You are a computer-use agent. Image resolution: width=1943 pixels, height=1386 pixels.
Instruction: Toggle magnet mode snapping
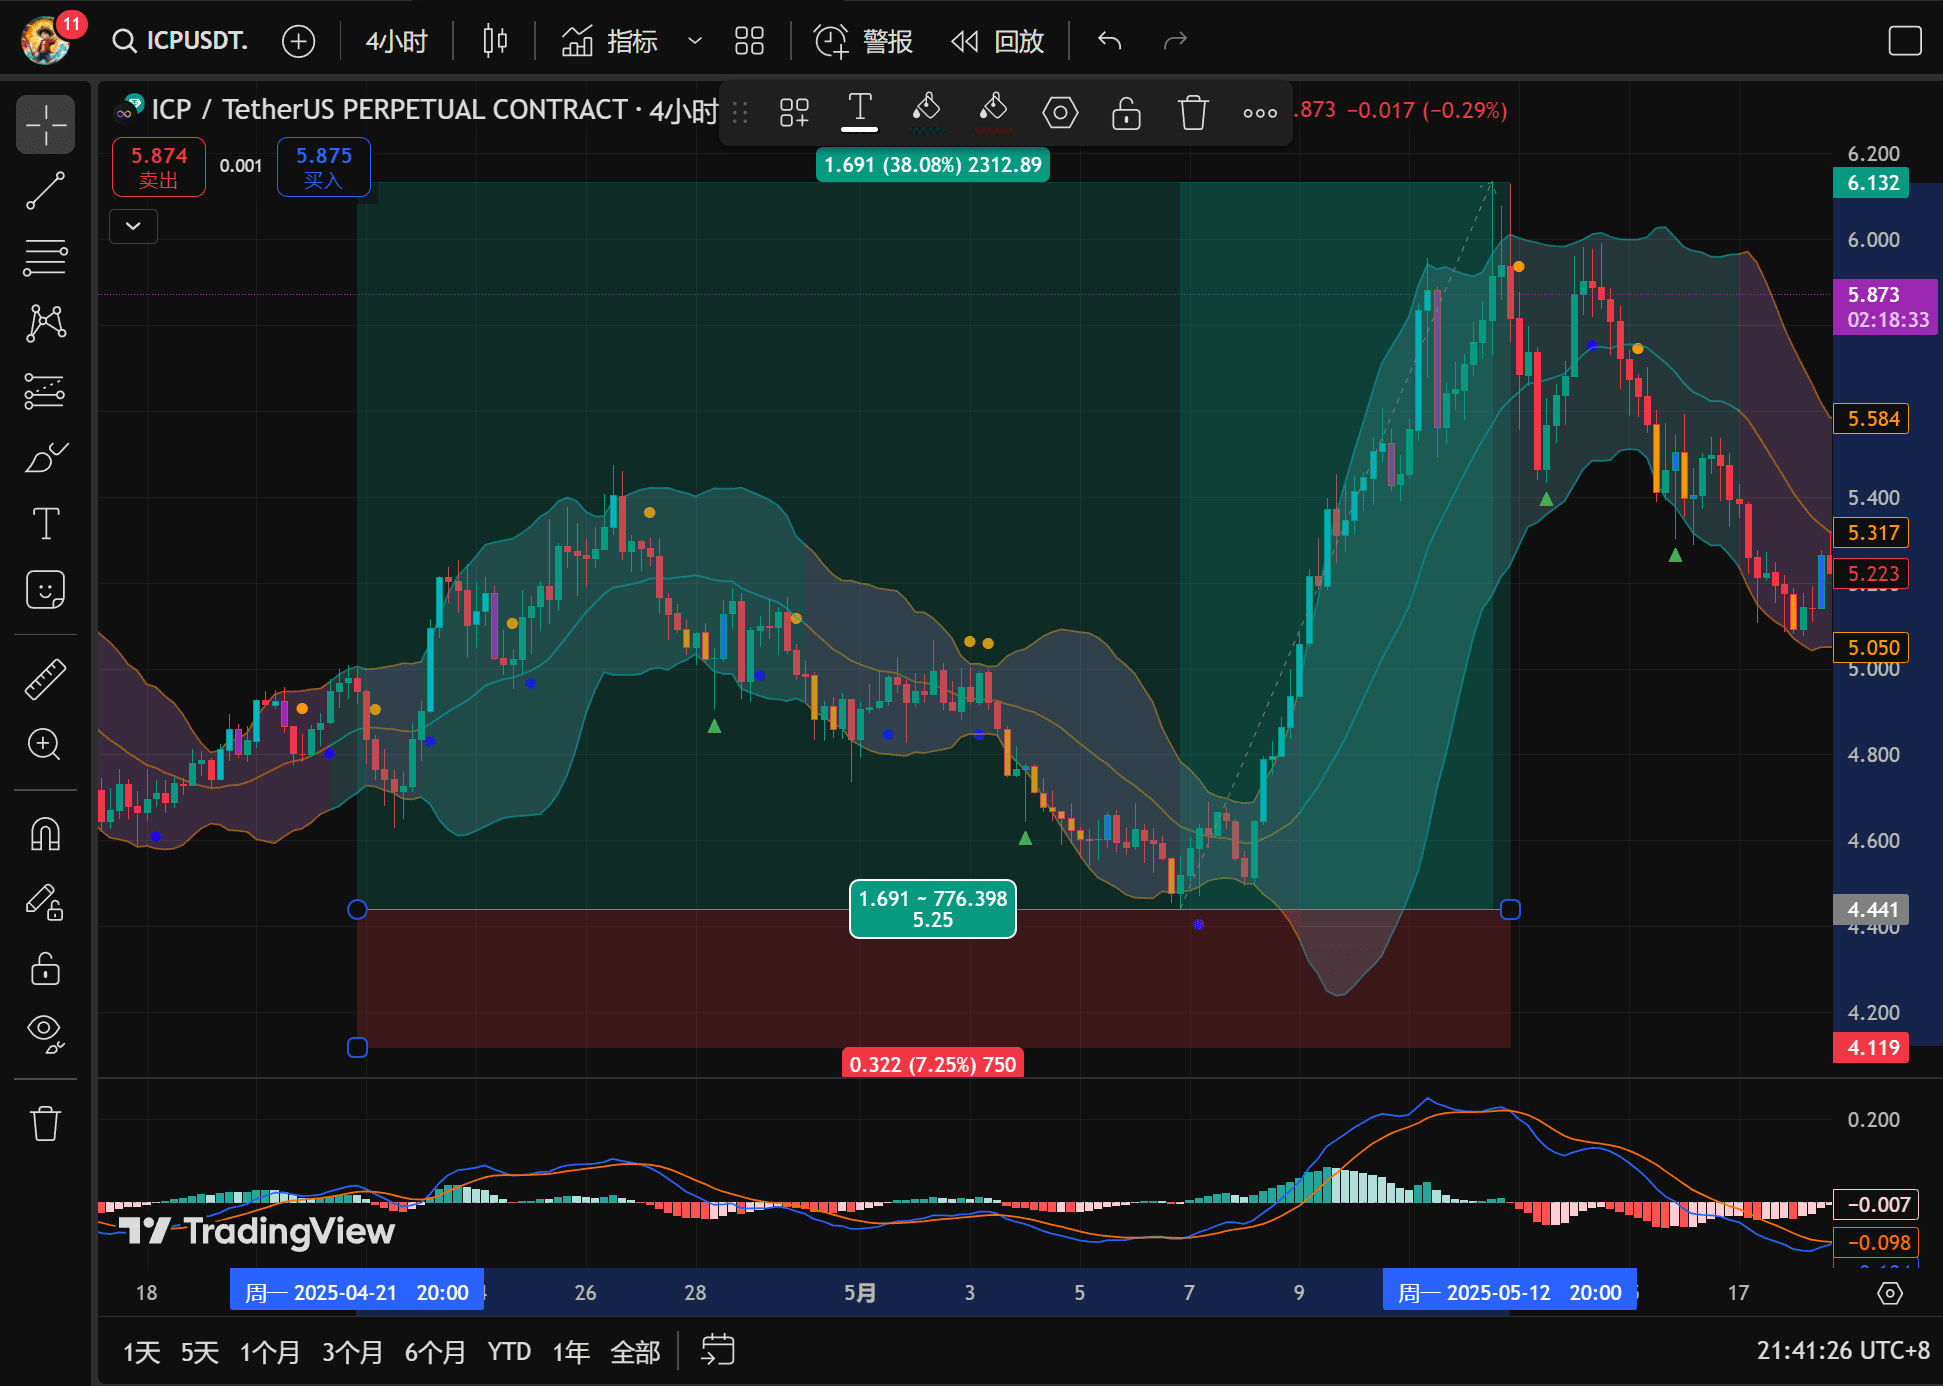point(45,834)
